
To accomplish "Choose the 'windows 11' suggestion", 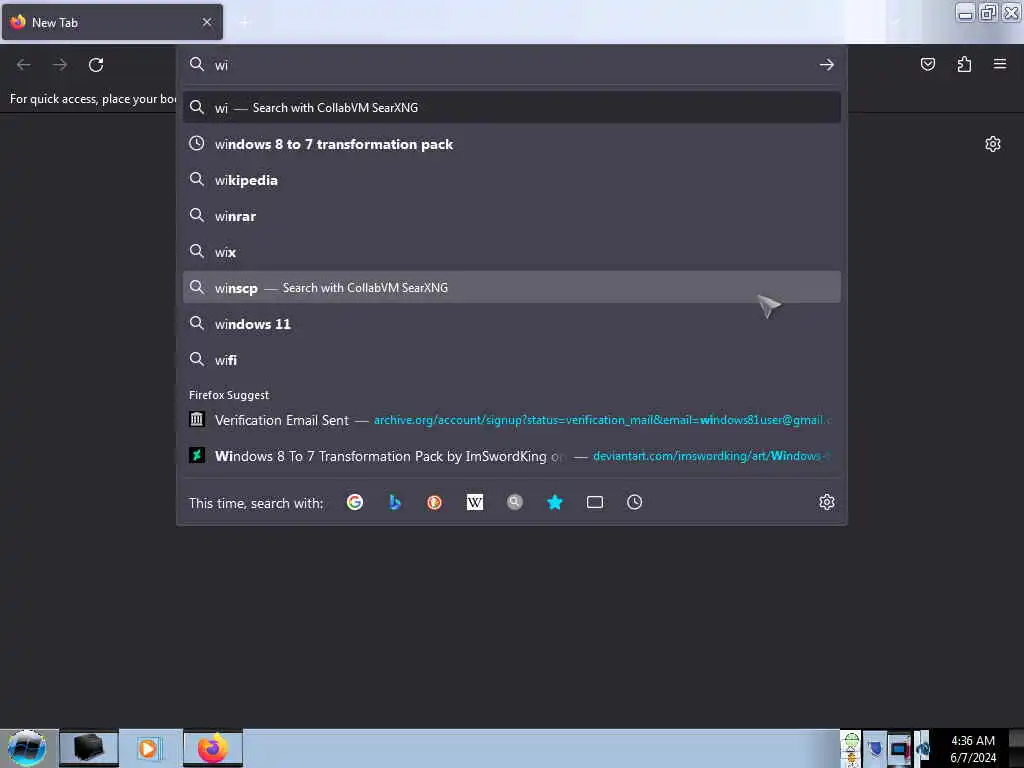I will [x=511, y=323].
